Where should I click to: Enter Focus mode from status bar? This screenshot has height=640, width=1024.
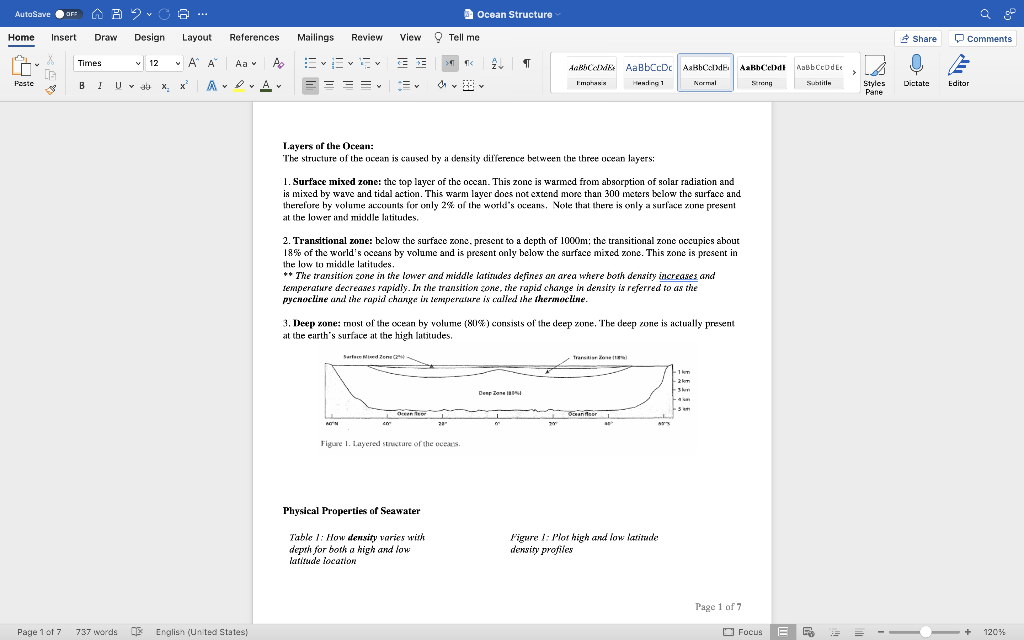[x=743, y=632]
